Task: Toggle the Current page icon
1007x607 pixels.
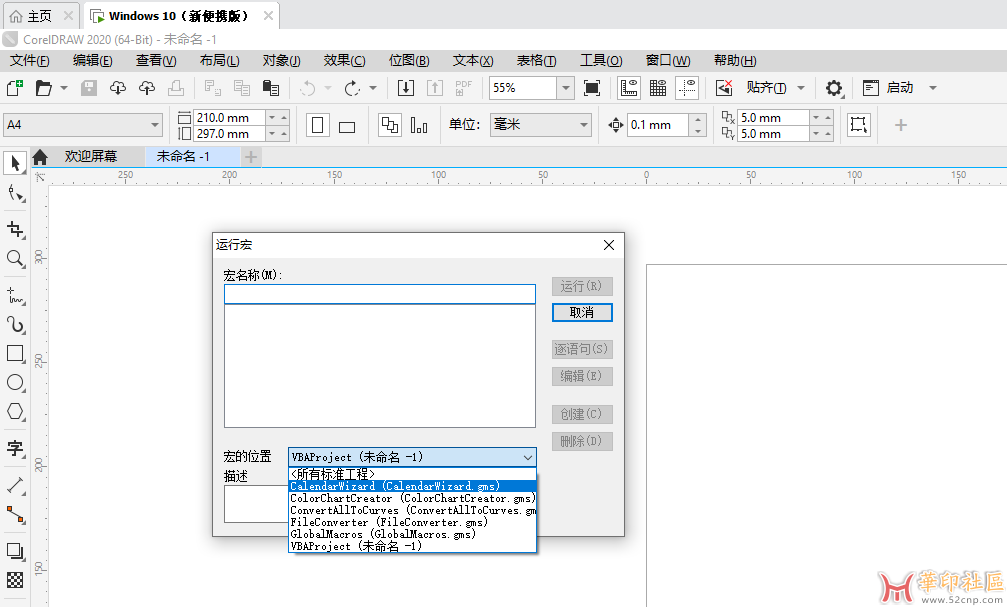Action: coord(419,125)
